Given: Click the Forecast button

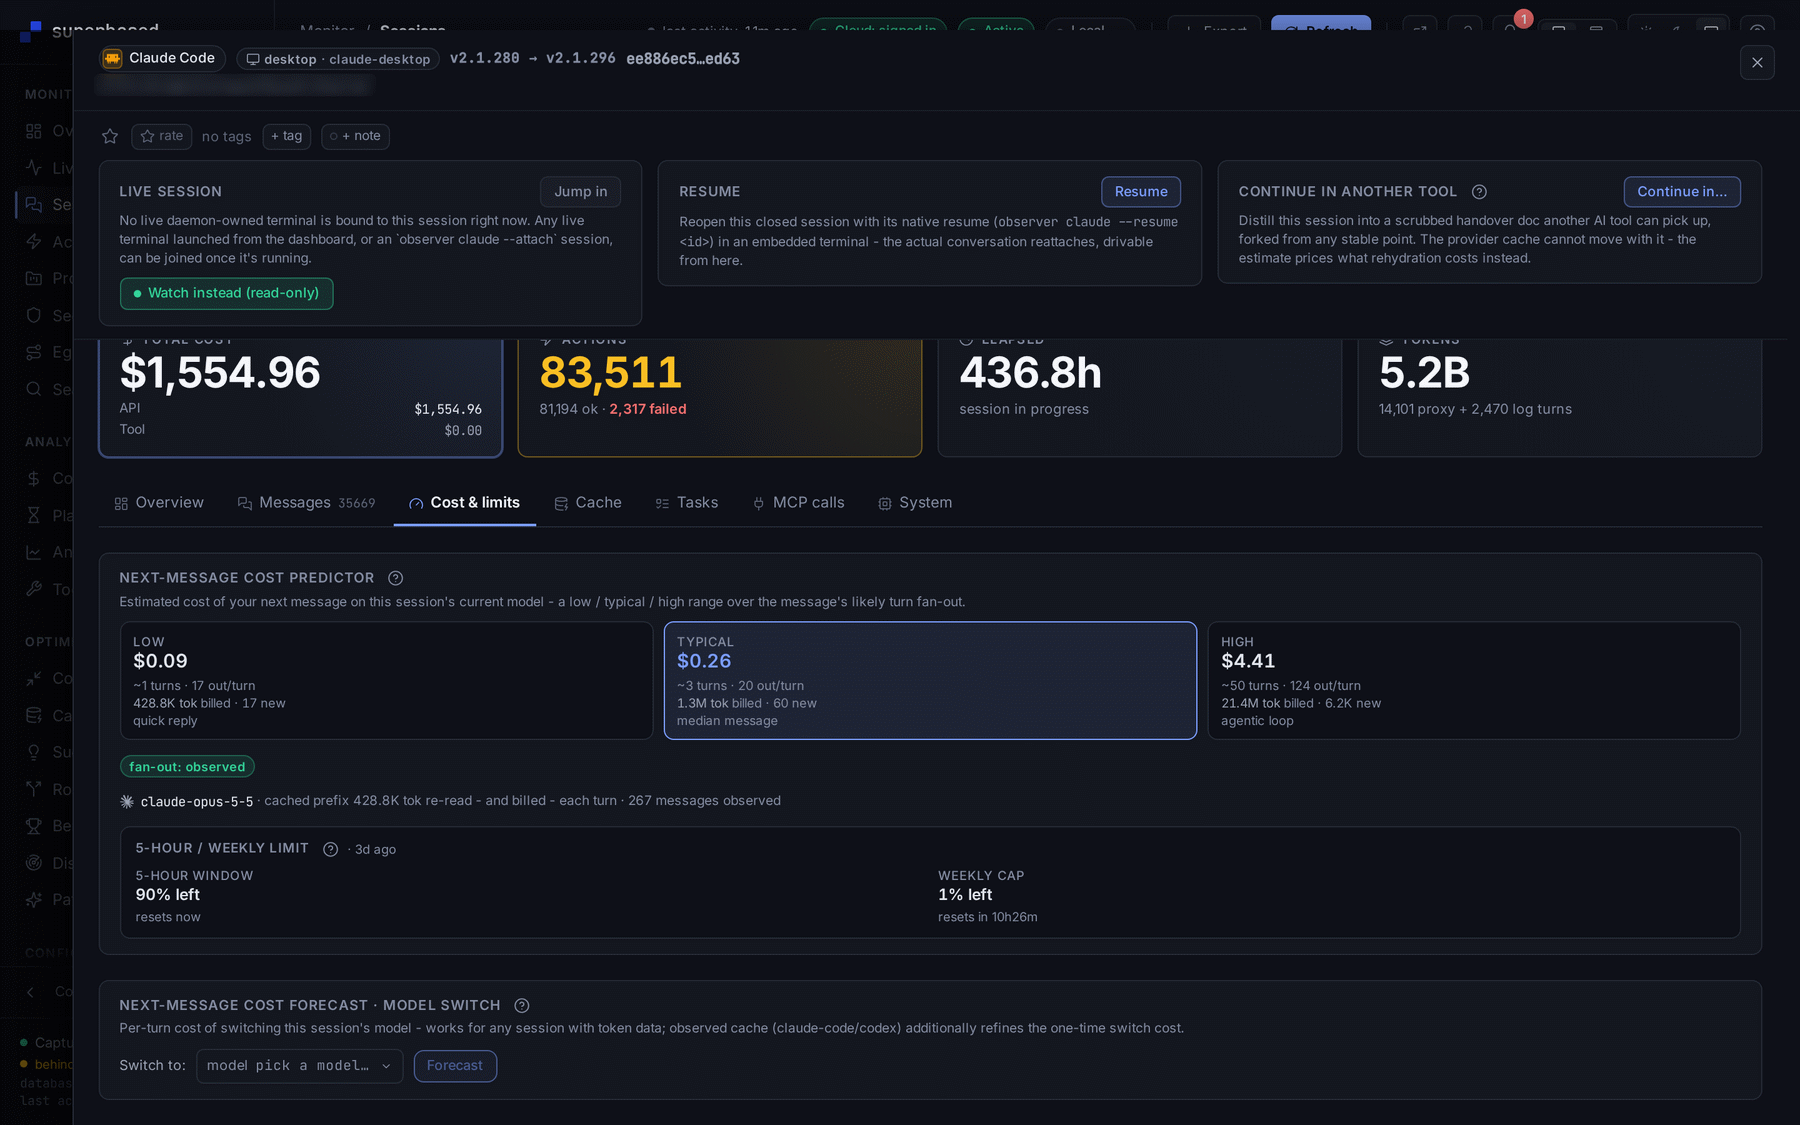Looking at the screenshot, I should coord(455,1066).
